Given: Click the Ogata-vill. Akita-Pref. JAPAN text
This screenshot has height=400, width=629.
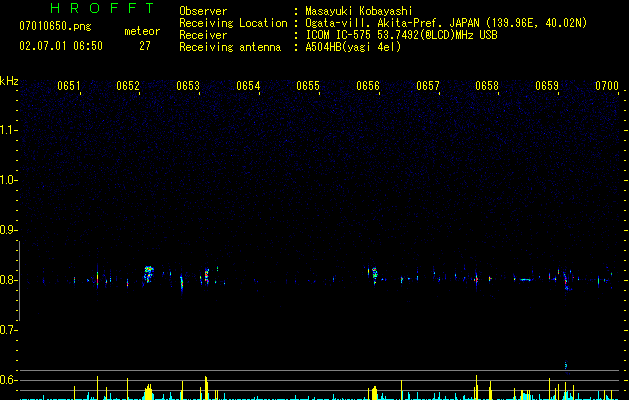Looking at the screenshot, I should [x=392, y=23].
